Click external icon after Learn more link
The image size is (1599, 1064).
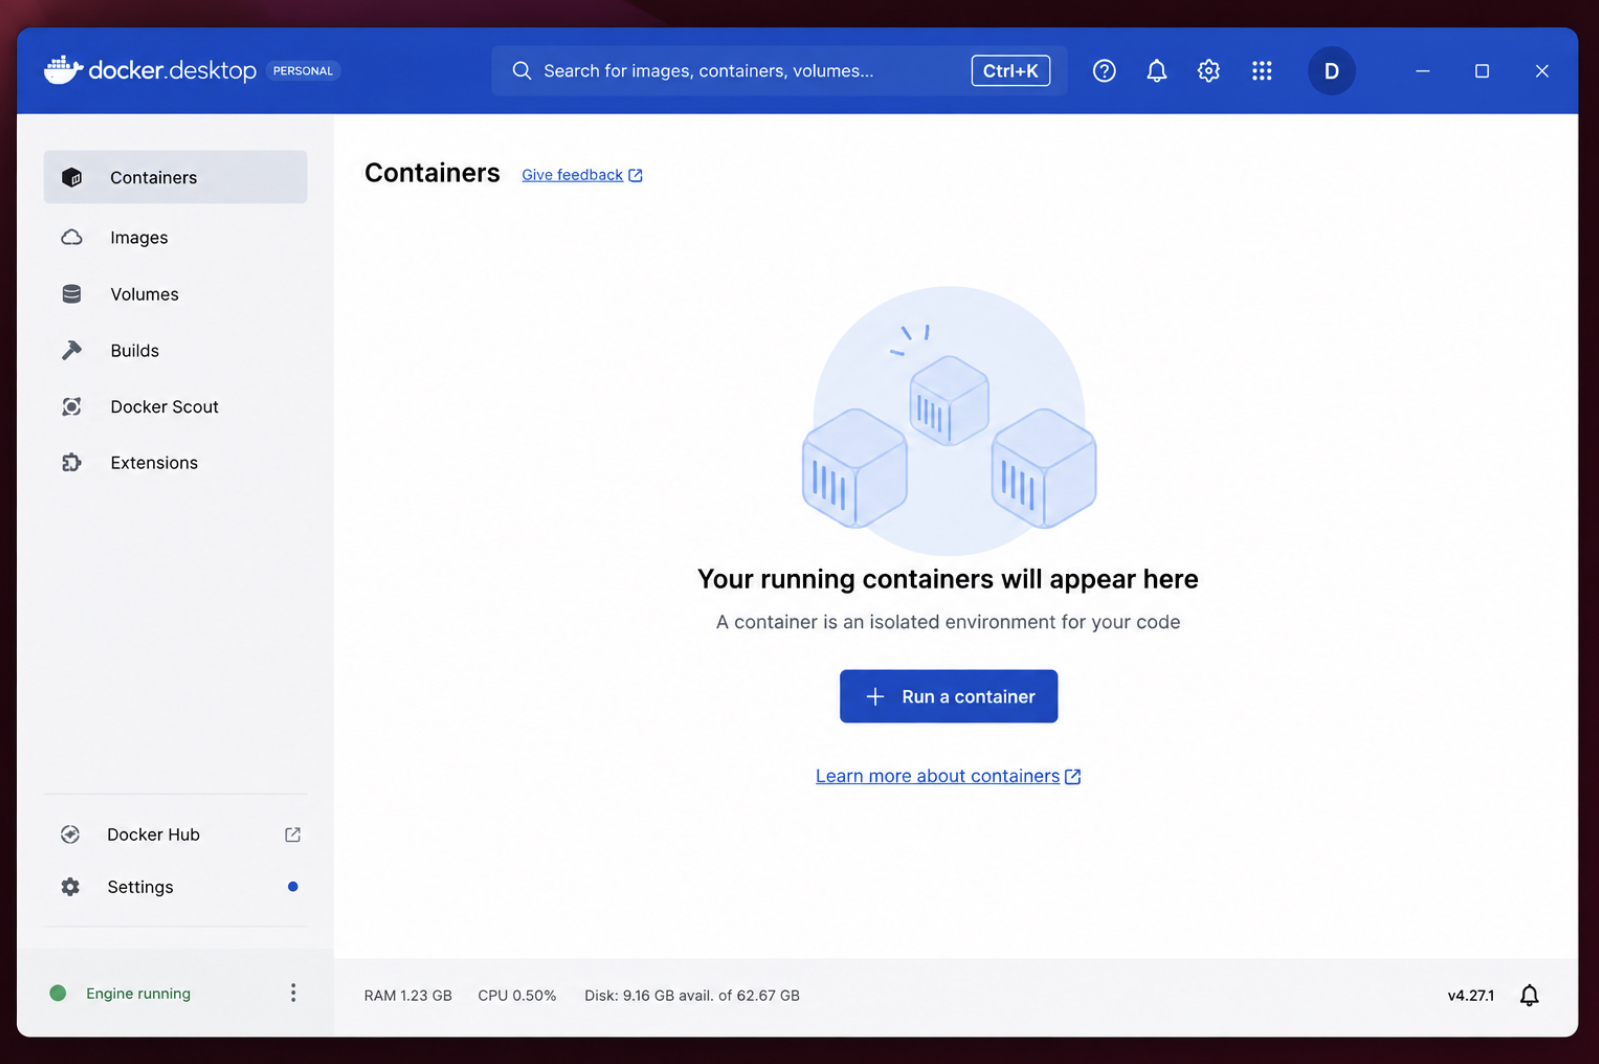click(x=1073, y=777)
